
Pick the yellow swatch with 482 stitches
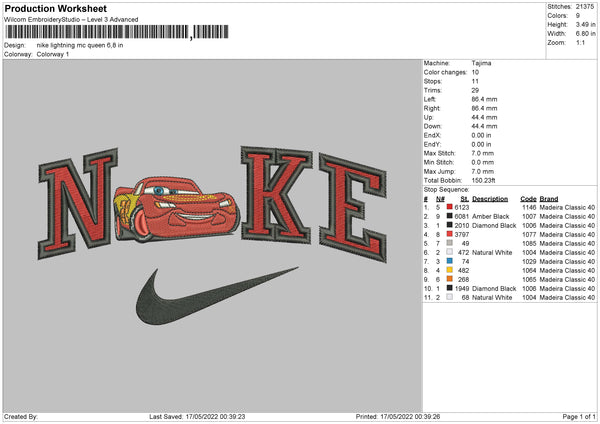click(450, 270)
